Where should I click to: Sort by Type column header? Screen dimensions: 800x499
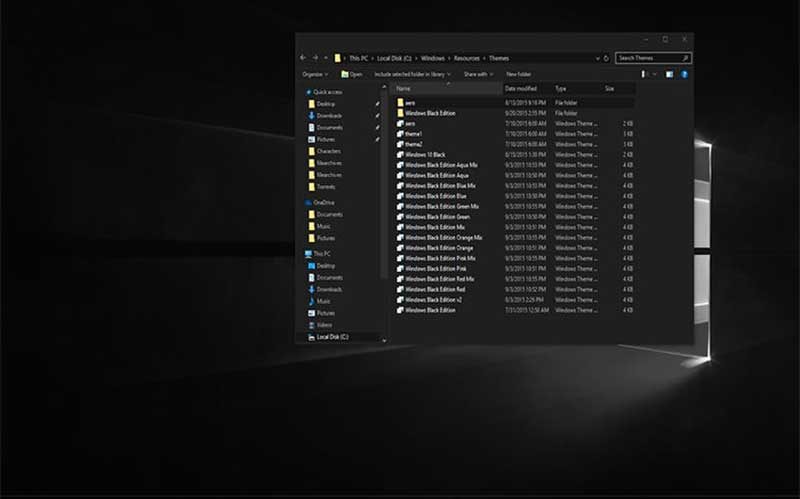(x=578, y=88)
